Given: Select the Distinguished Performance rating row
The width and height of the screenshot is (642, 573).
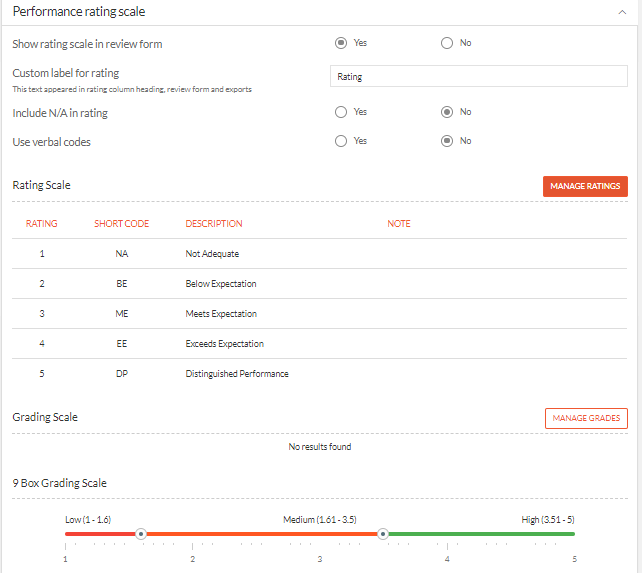Looking at the screenshot, I should (319, 374).
